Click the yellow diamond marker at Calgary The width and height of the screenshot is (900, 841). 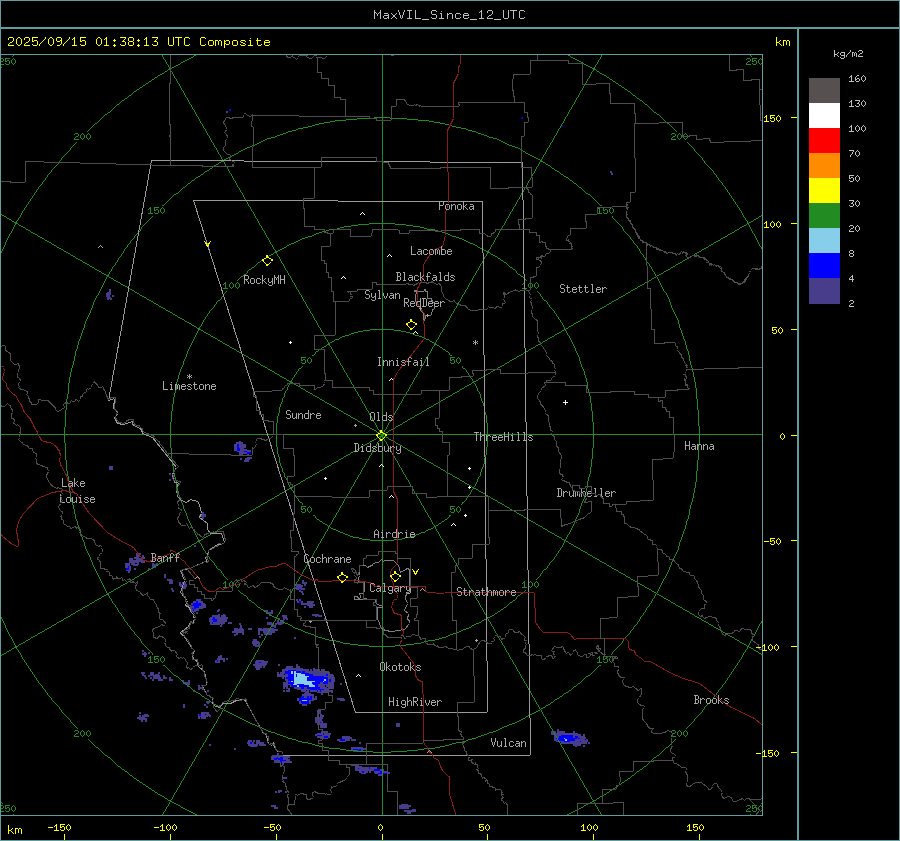pos(395,576)
